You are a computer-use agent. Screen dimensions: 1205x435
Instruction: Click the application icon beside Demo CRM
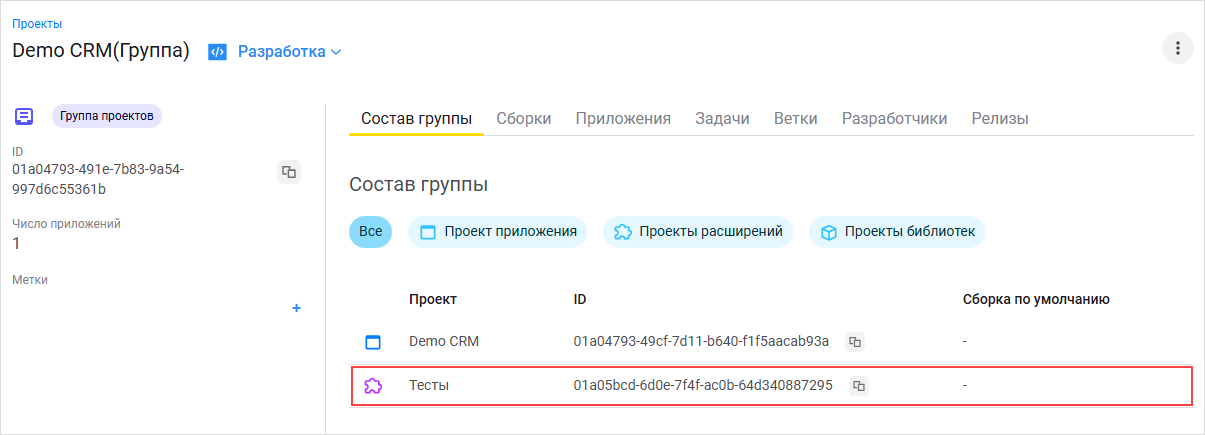click(373, 342)
